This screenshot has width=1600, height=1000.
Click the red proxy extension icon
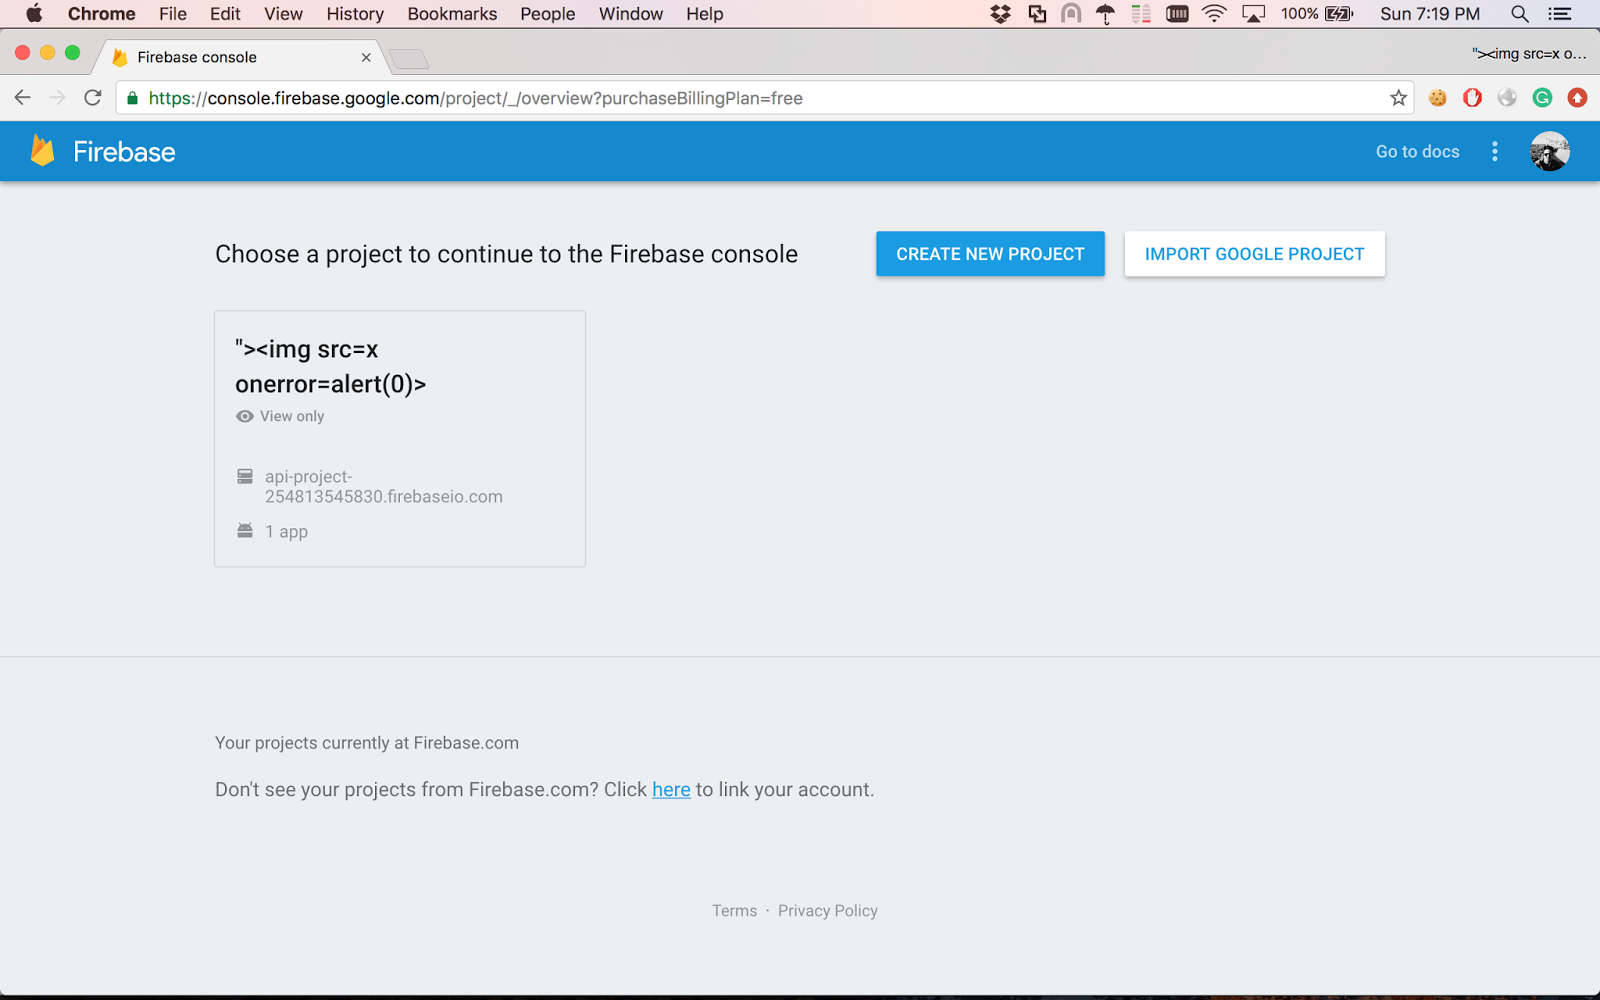click(1577, 98)
